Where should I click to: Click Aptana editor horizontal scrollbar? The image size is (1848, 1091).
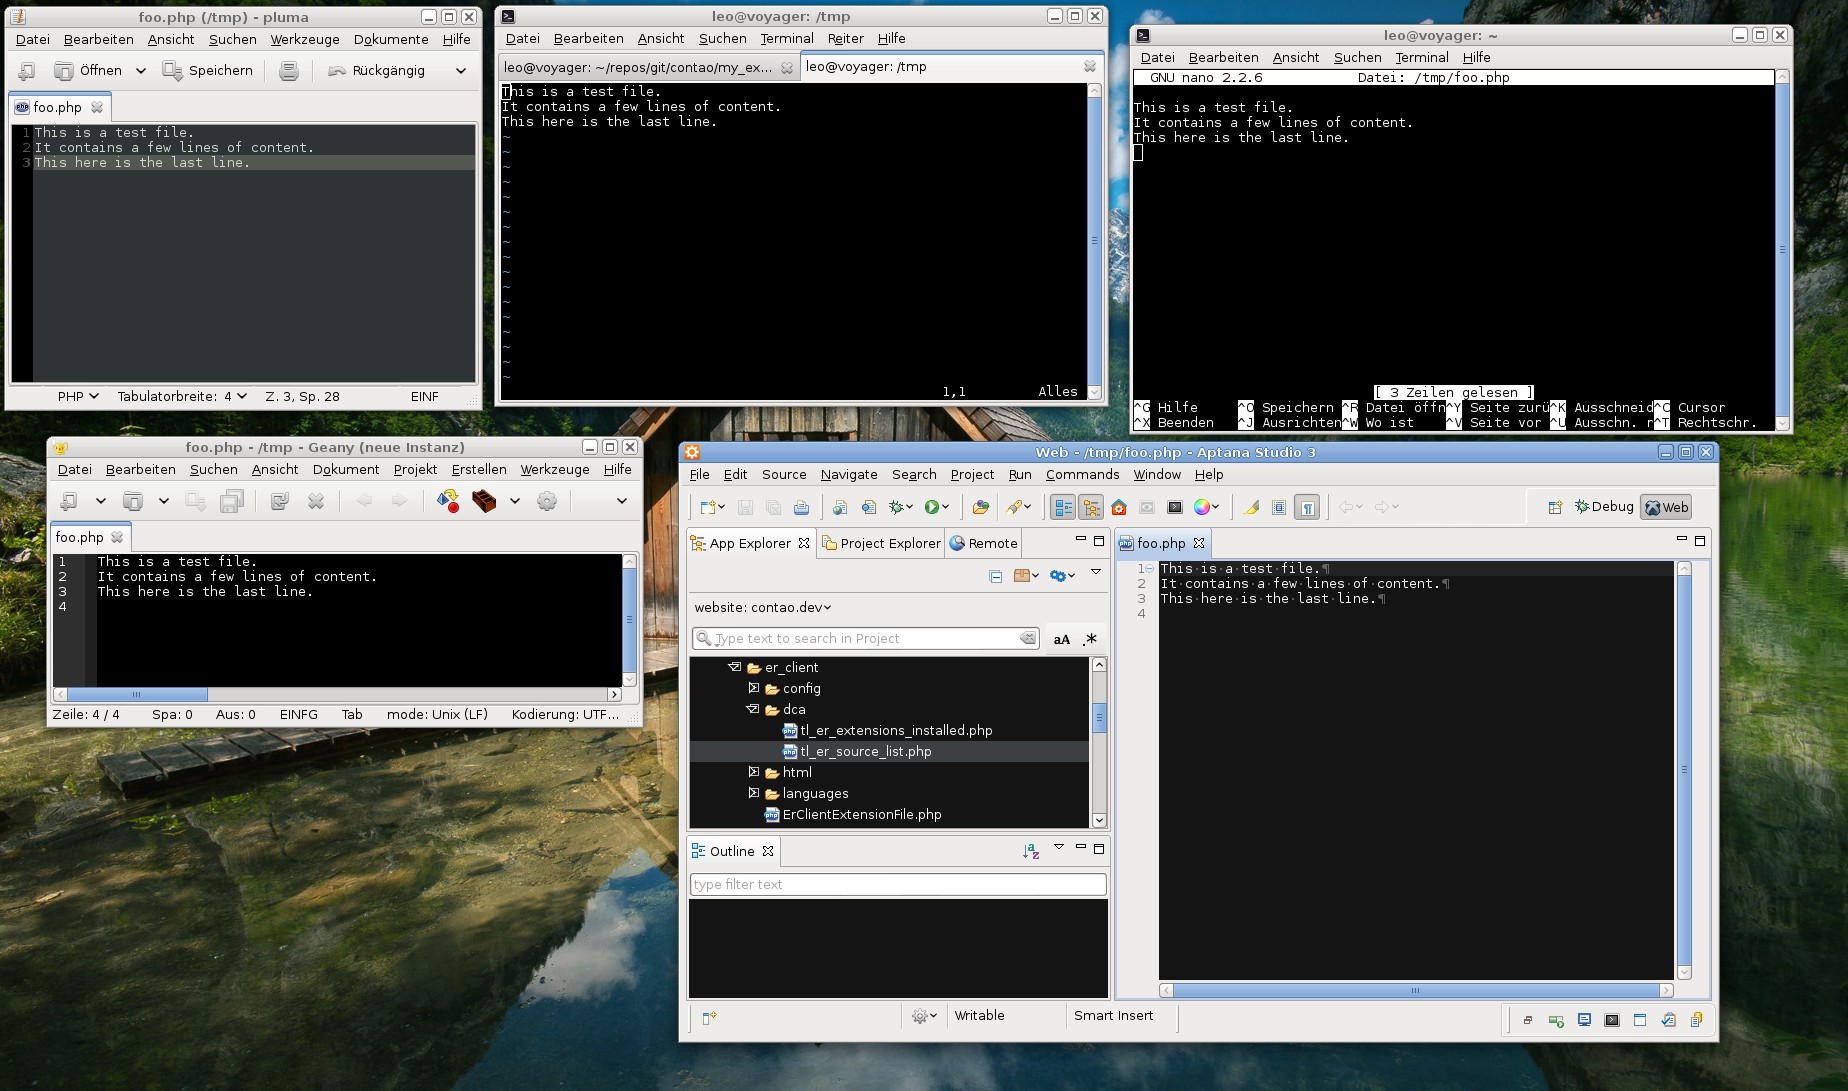tap(1415, 990)
